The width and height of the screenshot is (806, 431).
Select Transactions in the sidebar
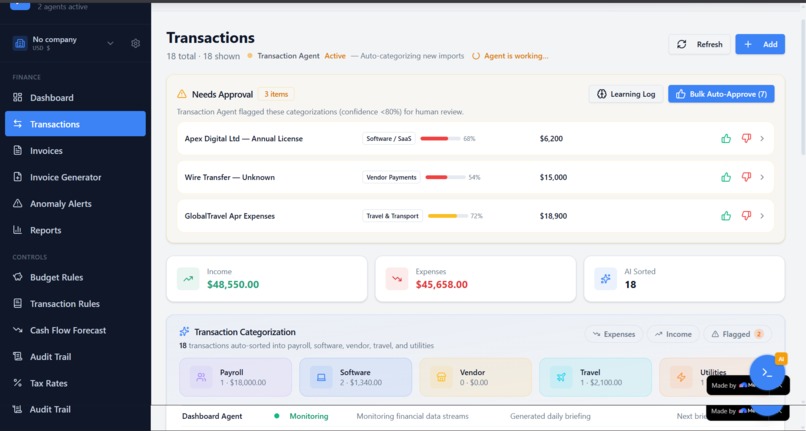pyautogui.click(x=75, y=124)
